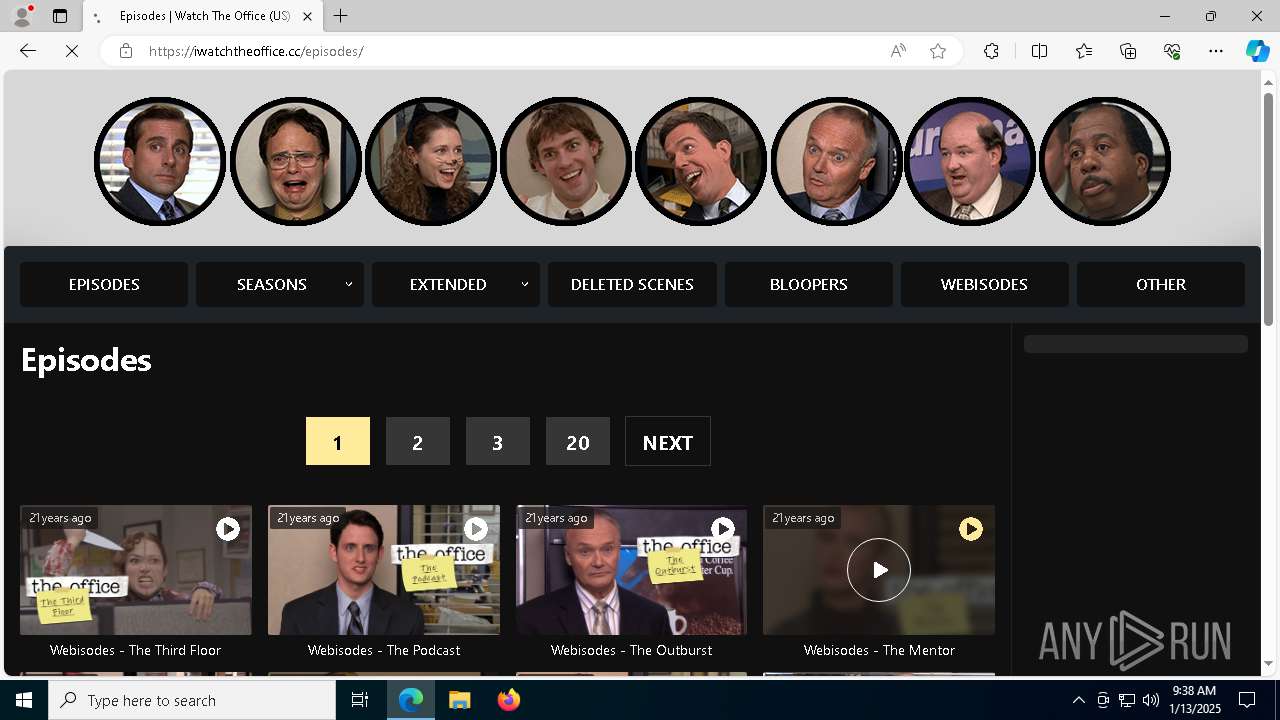
Task: Open the BLOOPERS menu item
Action: tap(808, 285)
